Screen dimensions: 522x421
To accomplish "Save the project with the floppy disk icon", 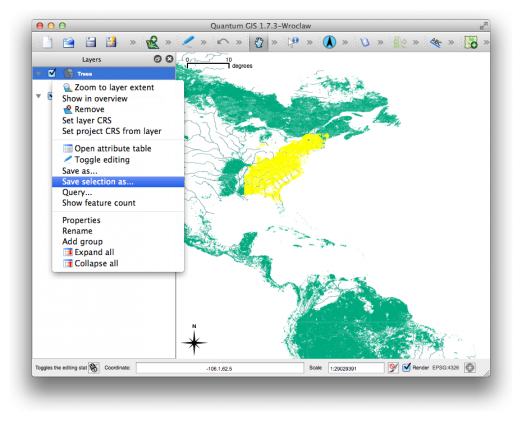I will coord(90,42).
